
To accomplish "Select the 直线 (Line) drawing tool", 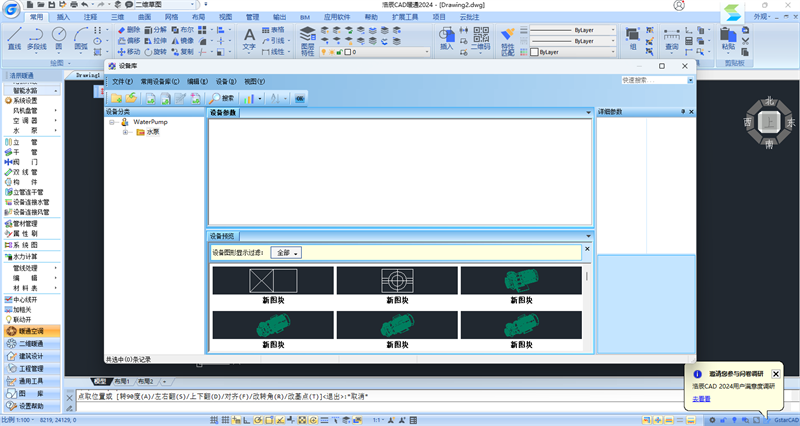I will click(14, 37).
